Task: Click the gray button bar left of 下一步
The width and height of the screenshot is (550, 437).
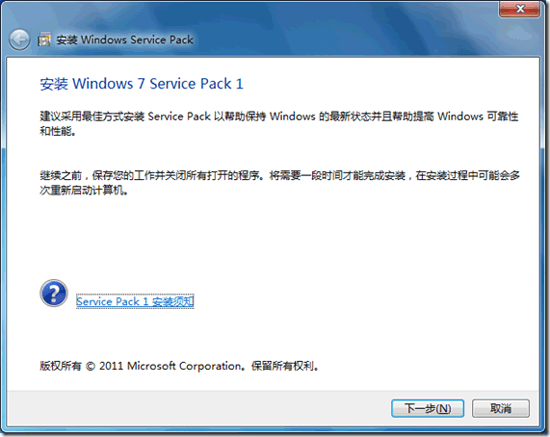Action: tap(196, 408)
